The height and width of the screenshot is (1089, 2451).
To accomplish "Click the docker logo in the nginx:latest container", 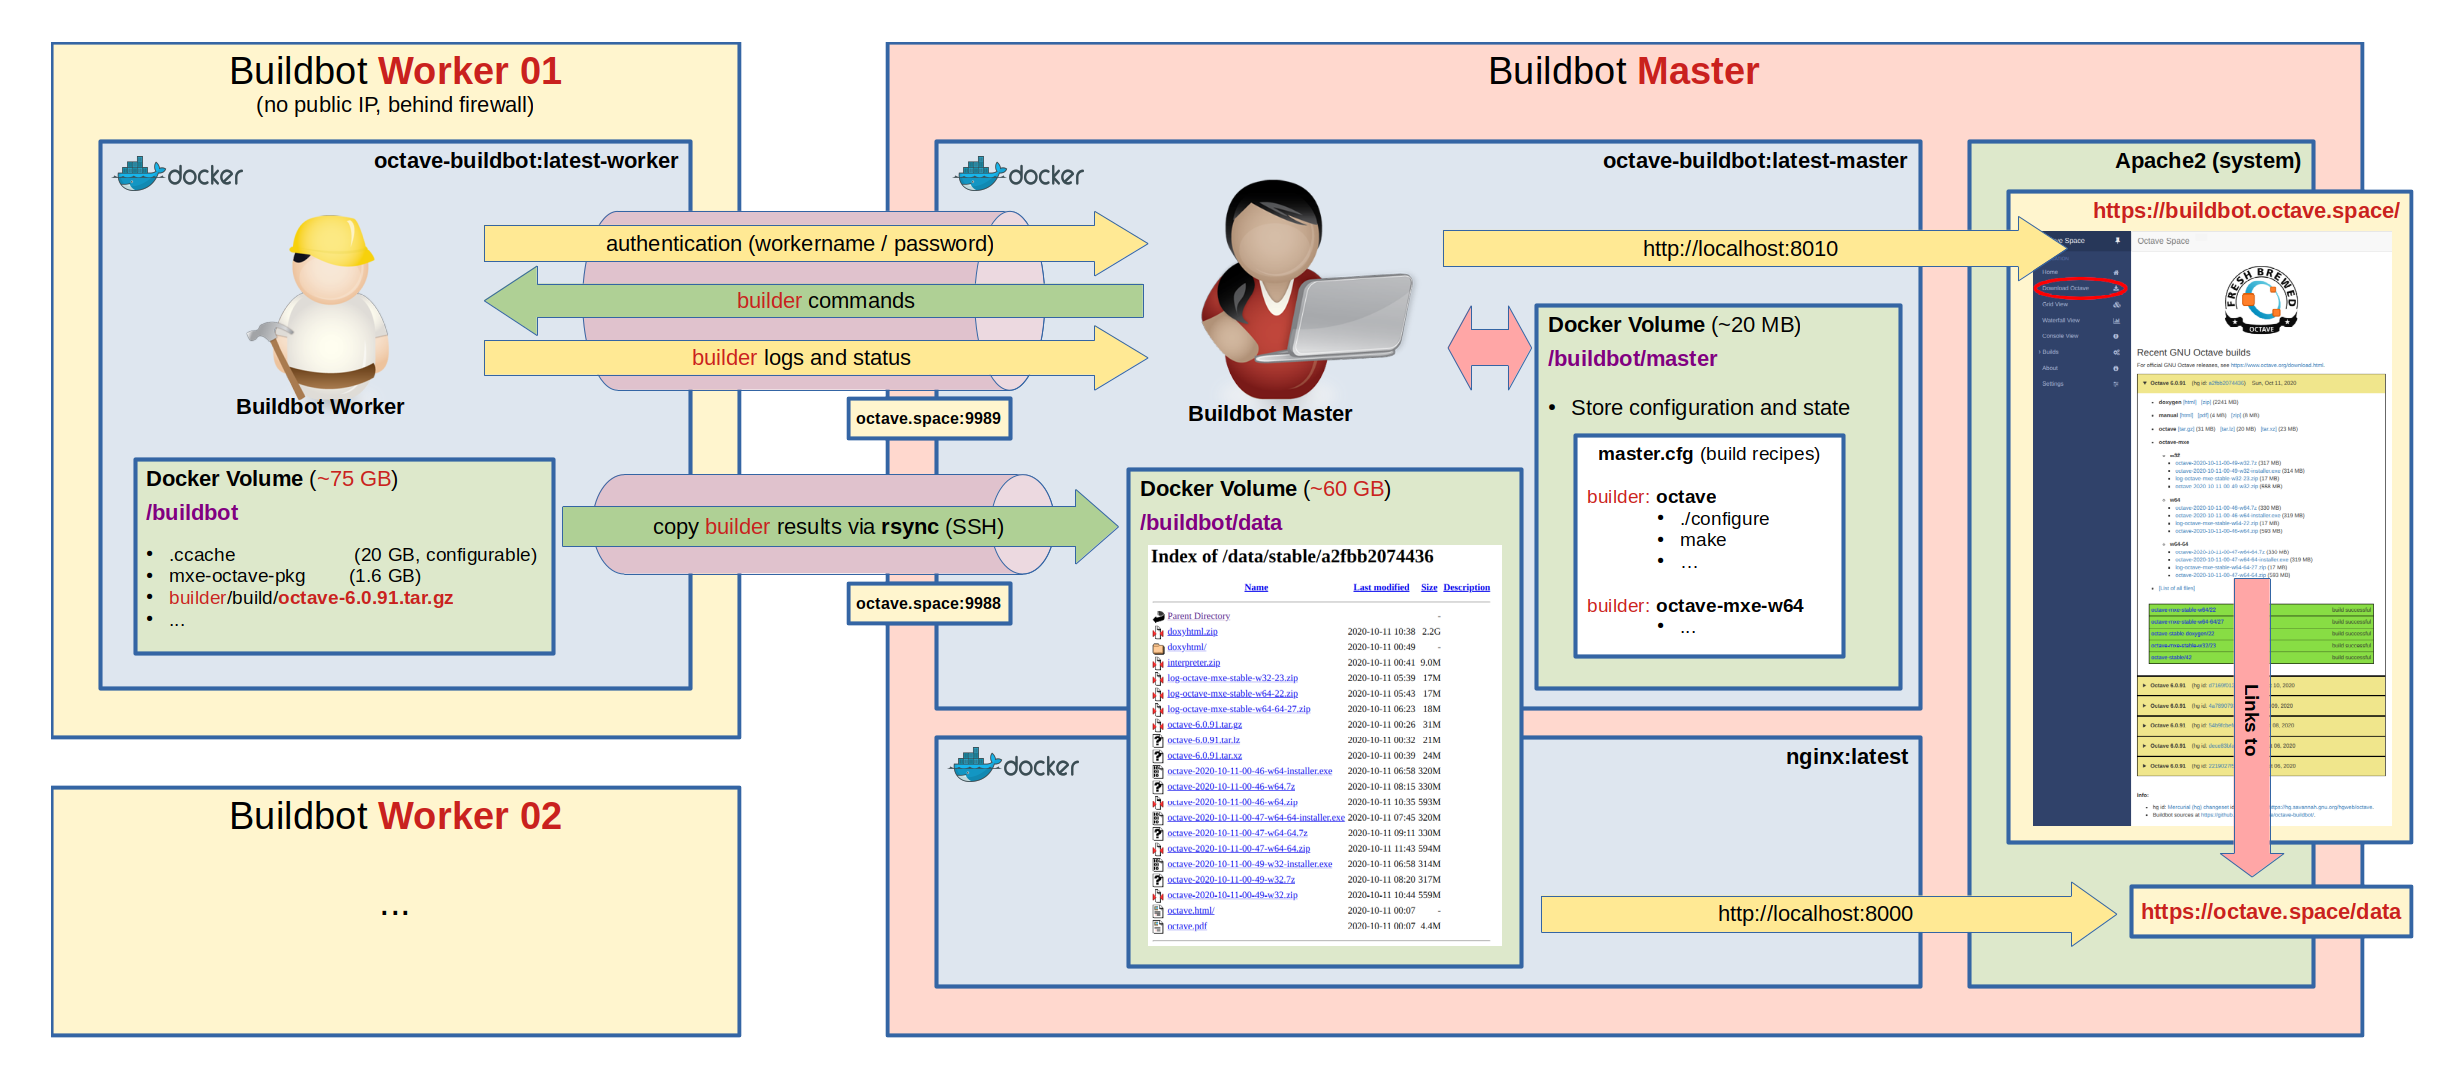I will click(x=1014, y=765).
